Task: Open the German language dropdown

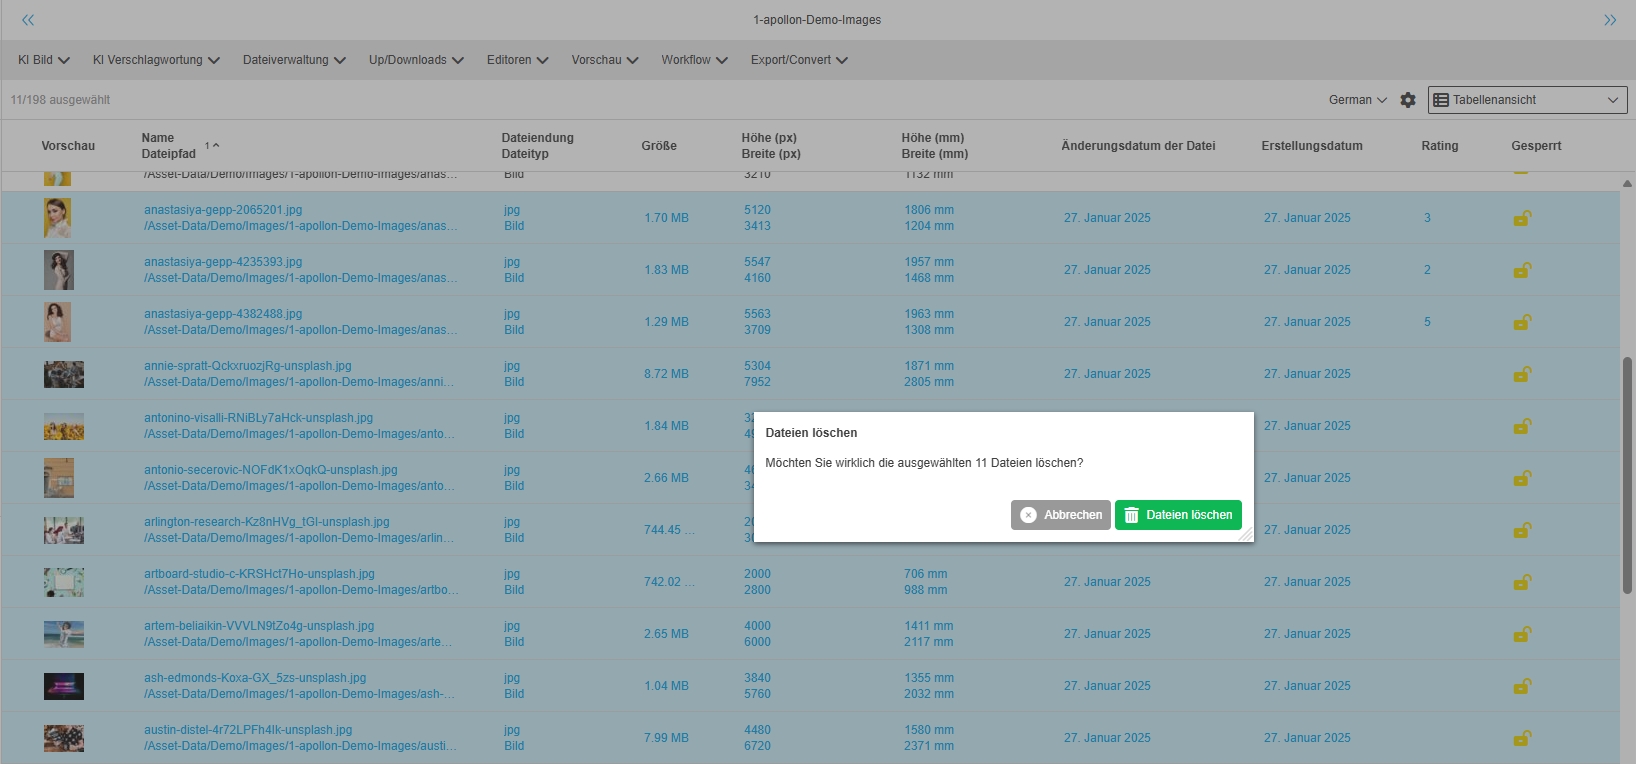Action: click(x=1357, y=100)
